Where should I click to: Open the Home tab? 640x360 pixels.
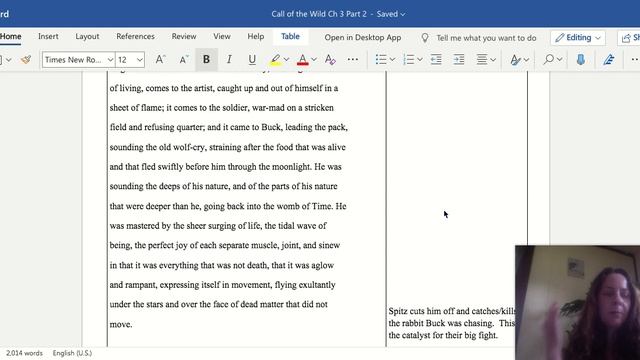click(x=11, y=36)
